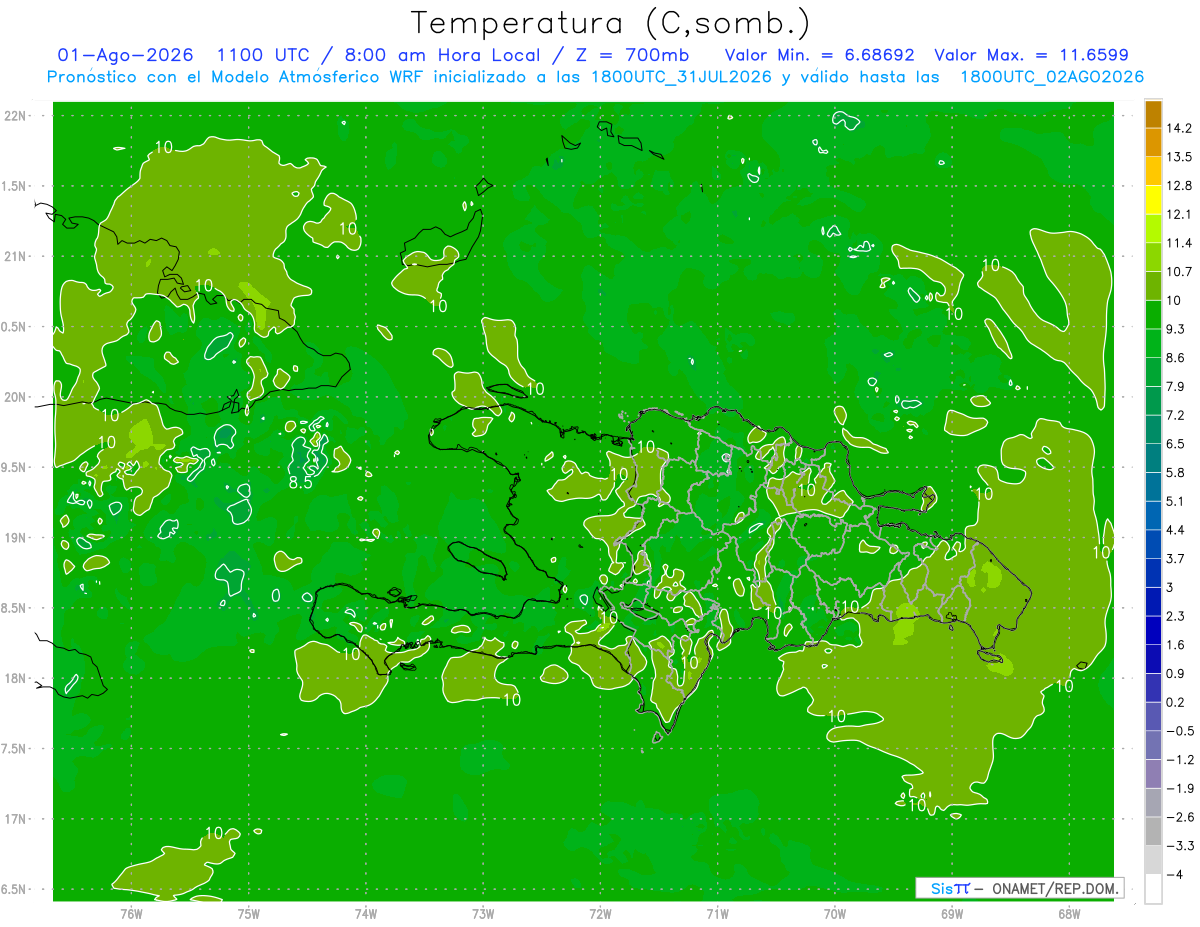
Task: Click the "10.7" colorbar value
Action: (1180, 272)
